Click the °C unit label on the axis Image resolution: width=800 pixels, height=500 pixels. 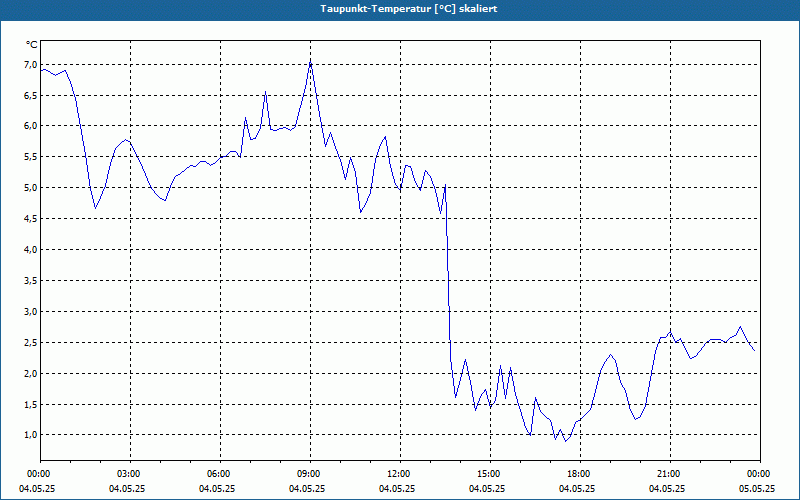point(31,45)
